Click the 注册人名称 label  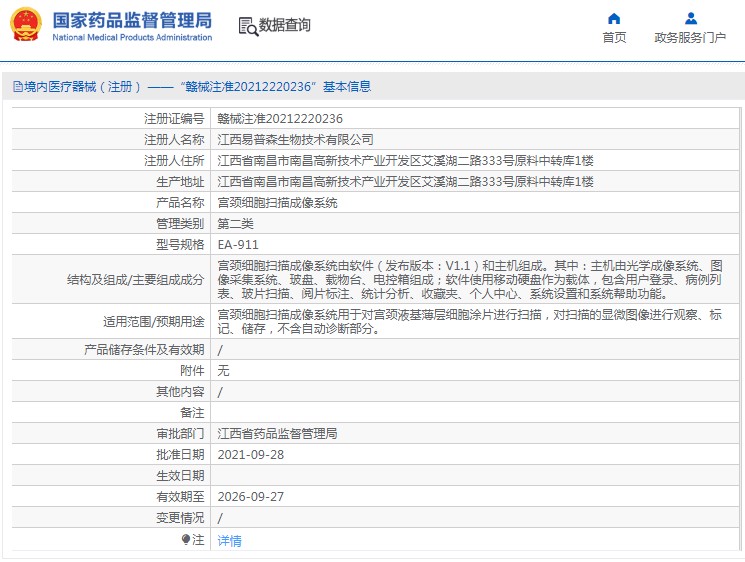(174, 139)
